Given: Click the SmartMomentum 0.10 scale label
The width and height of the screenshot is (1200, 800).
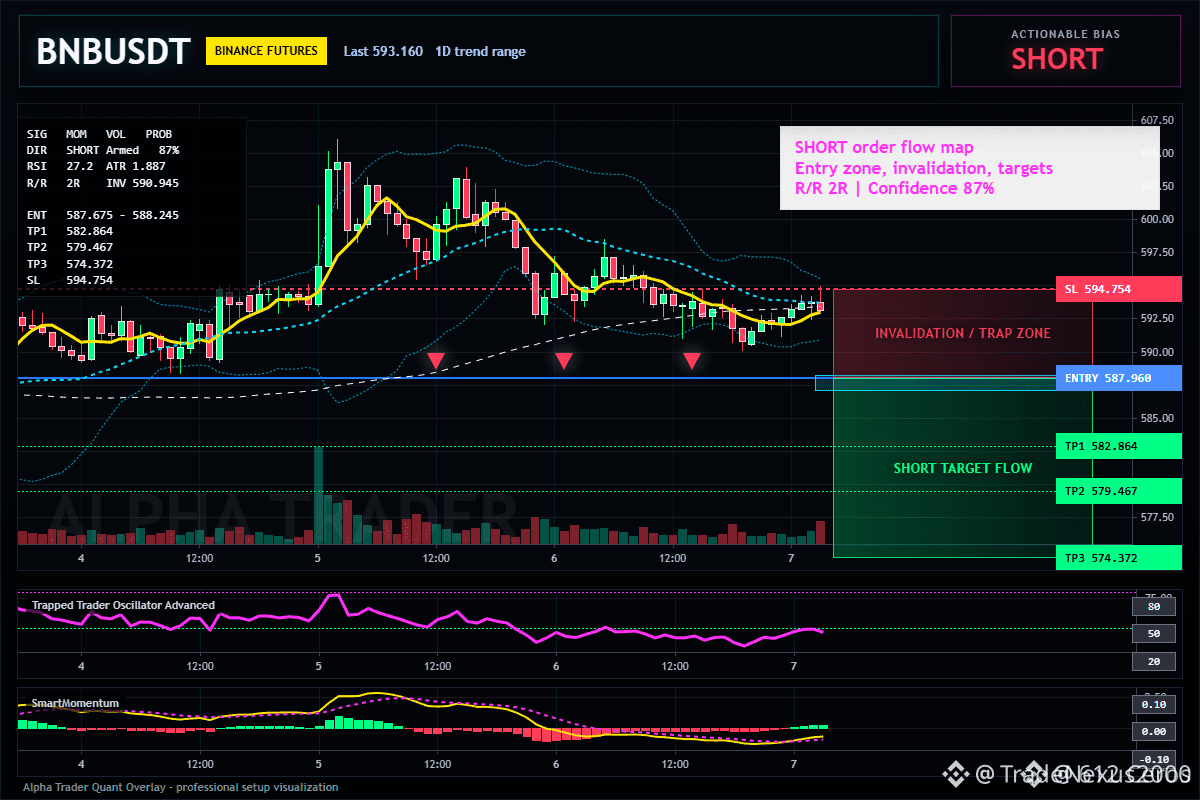Looking at the screenshot, I should click(1153, 705).
